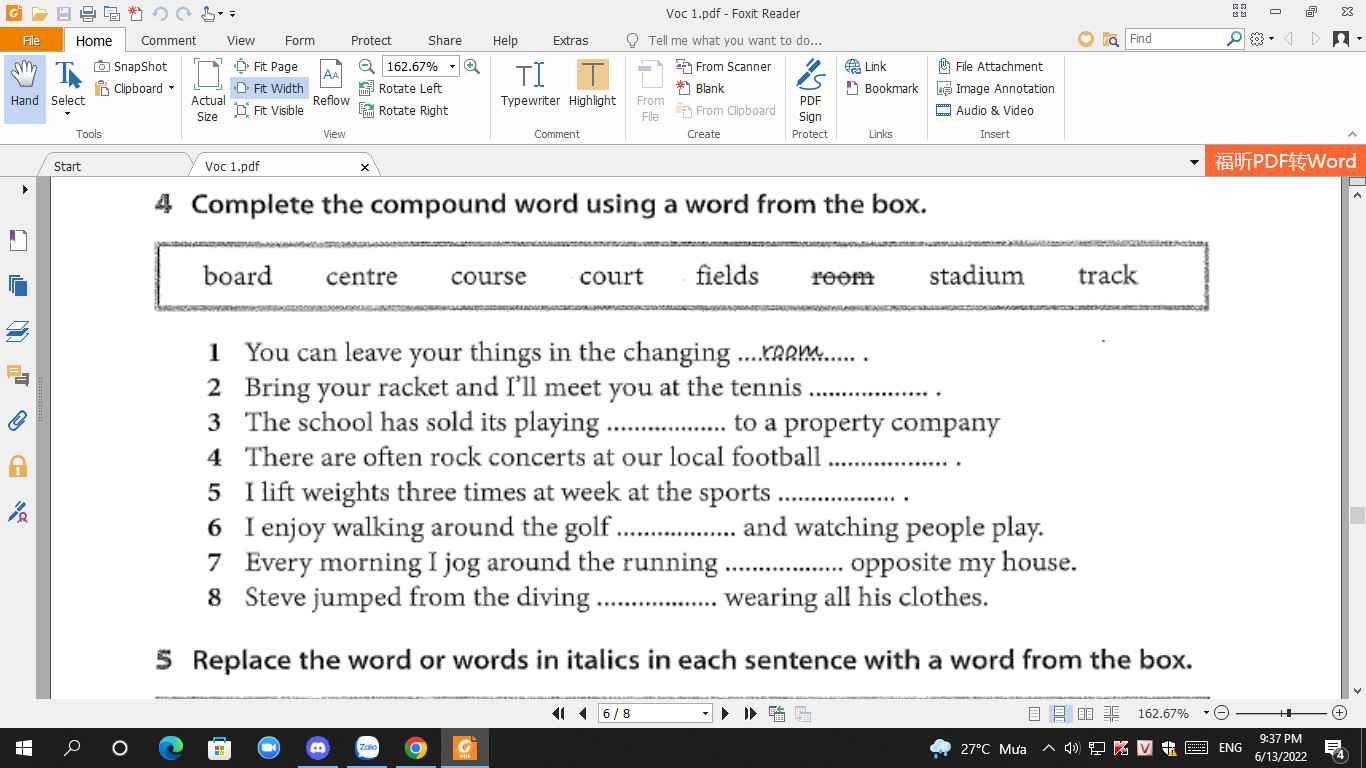The image size is (1366, 768).
Task: Open the page number dropdown
Action: tap(705, 713)
